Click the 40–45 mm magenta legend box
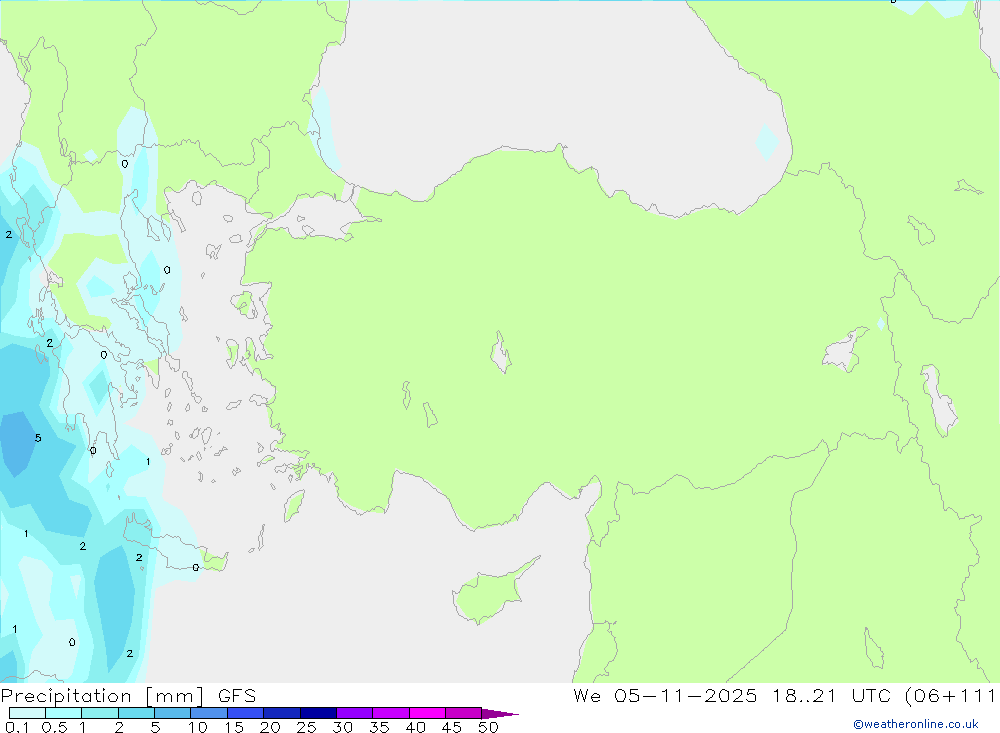This screenshot has width=1000, height=733. [x=427, y=713]
